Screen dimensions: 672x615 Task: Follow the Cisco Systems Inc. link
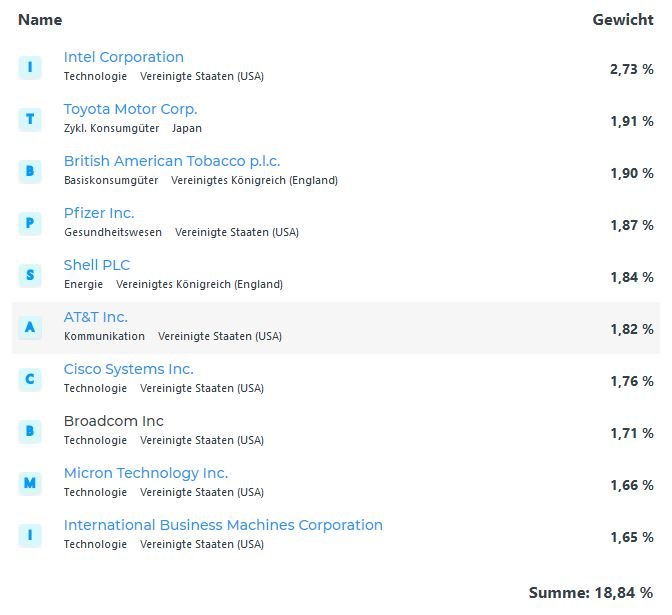pos(129,369)
